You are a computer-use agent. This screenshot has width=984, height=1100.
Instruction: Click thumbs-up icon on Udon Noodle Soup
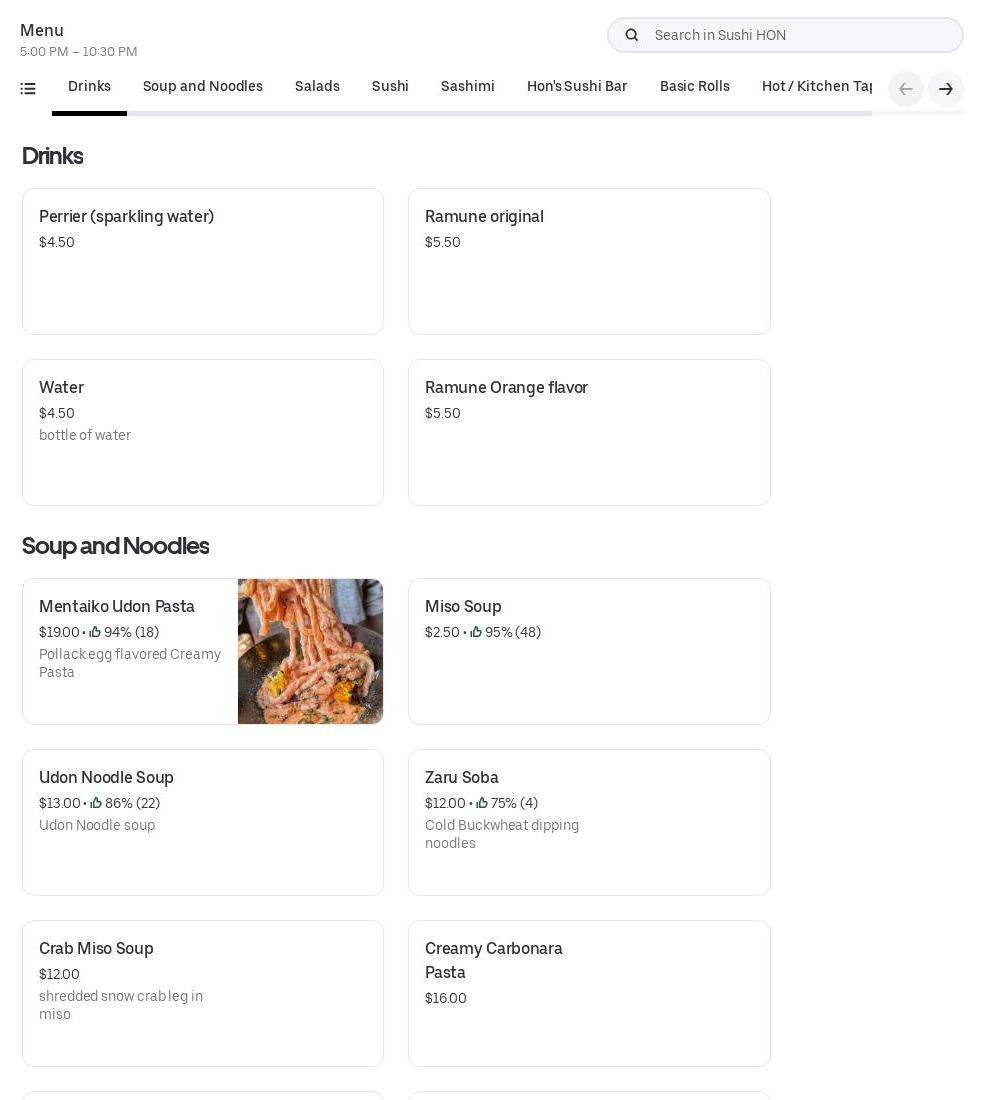[x=96, y=803]
